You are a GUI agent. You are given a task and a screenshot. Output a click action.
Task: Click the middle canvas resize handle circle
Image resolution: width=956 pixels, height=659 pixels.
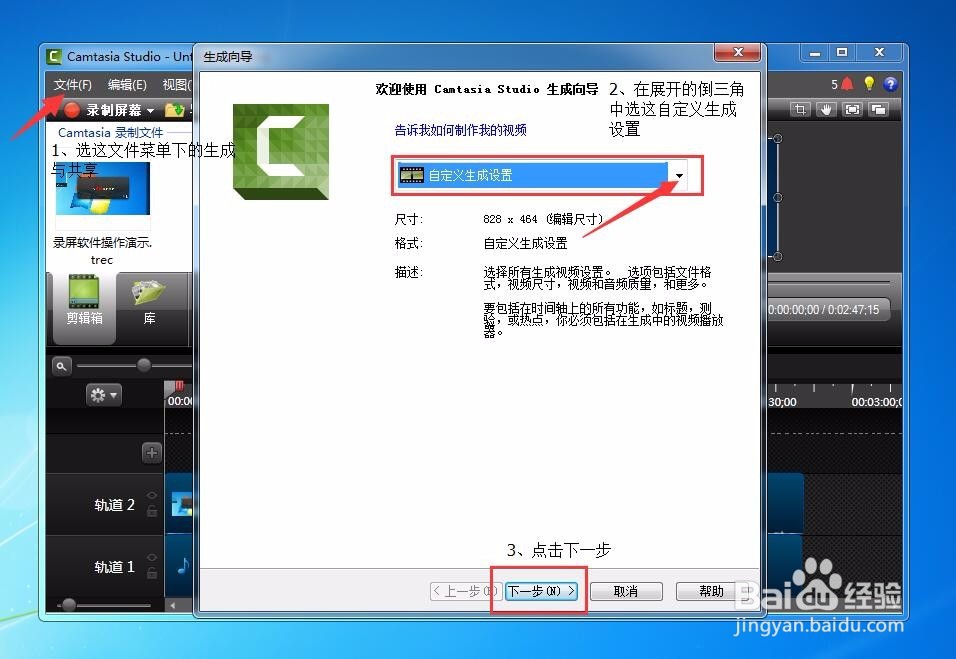[x=777, y=198]
